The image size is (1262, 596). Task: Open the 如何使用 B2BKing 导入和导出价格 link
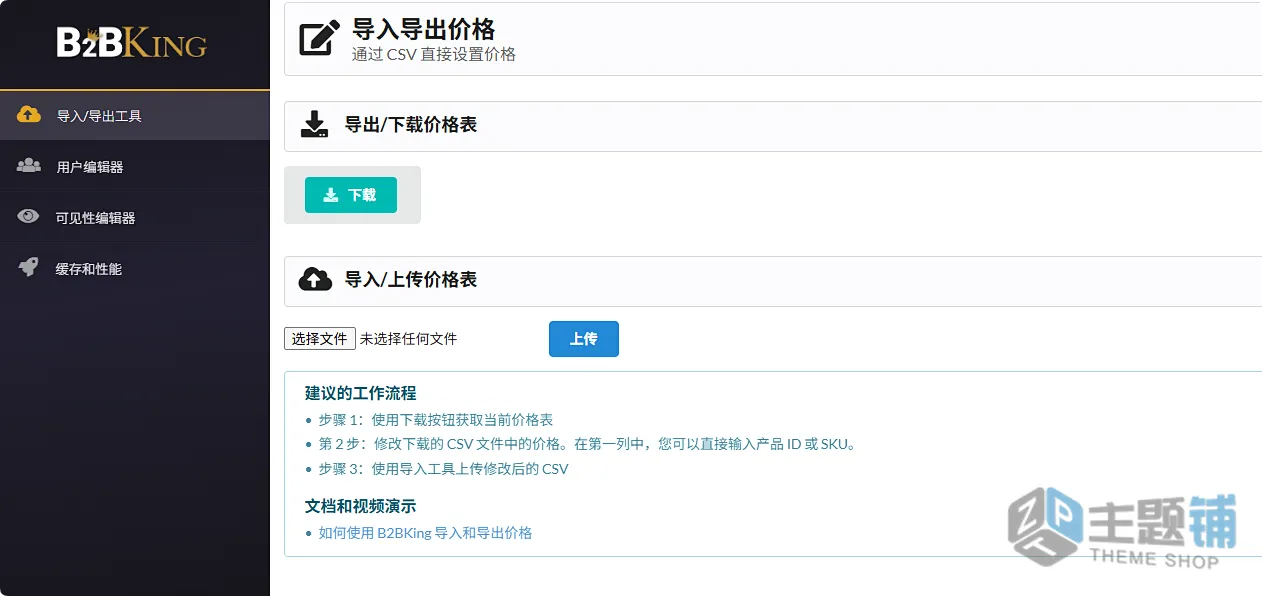(425, 533)
